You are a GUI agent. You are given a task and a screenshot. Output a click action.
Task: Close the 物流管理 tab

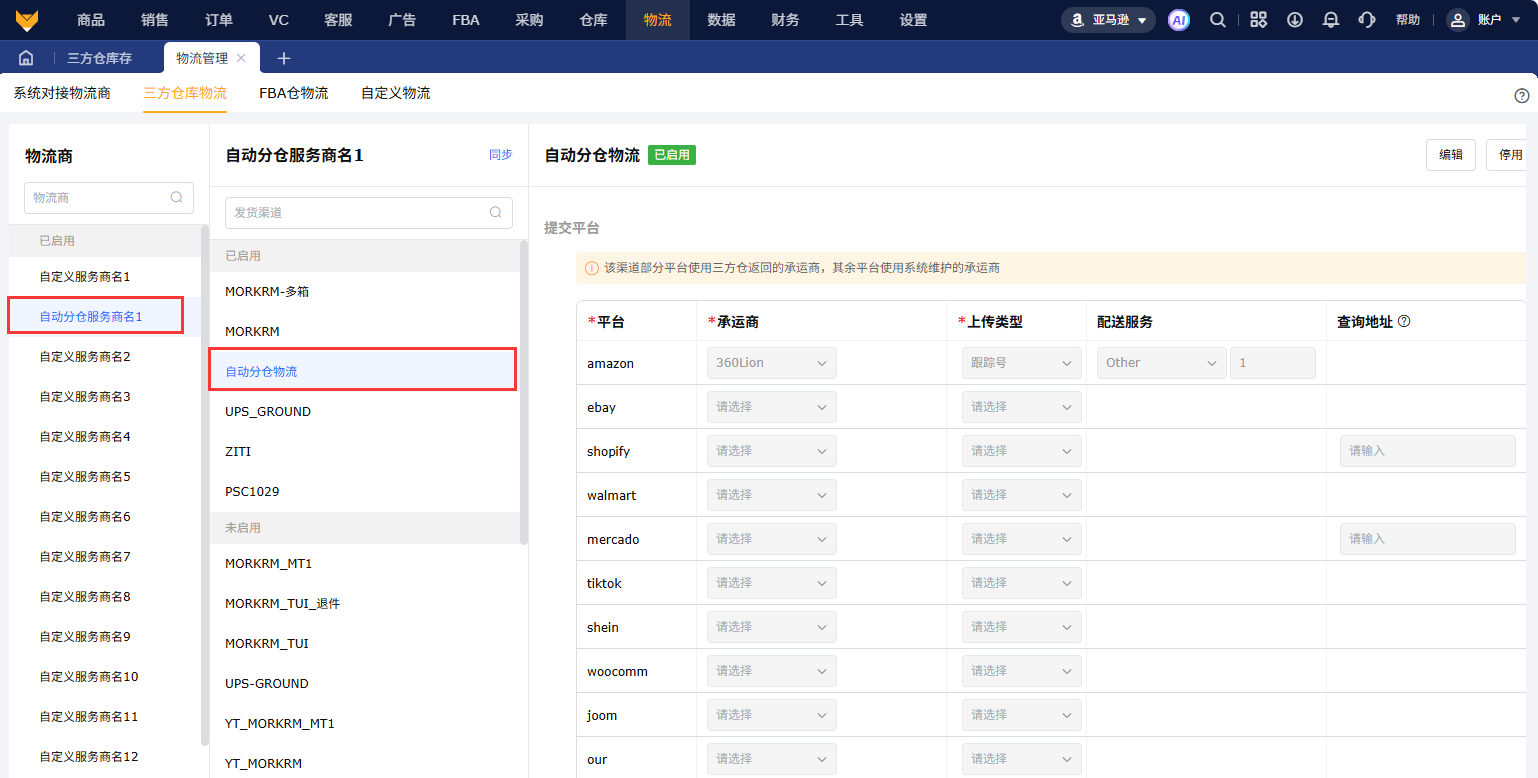[x=241, y=58]
